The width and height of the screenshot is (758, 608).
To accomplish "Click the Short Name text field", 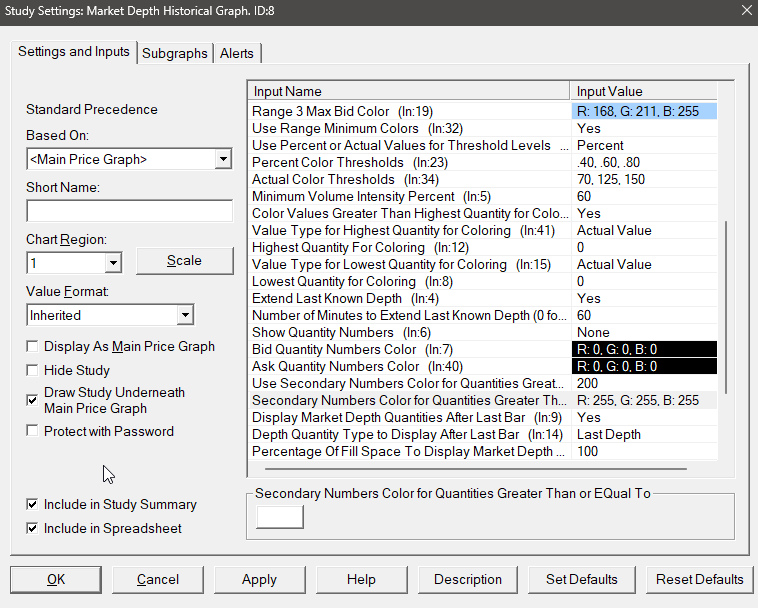I will (x=128, y=211).
